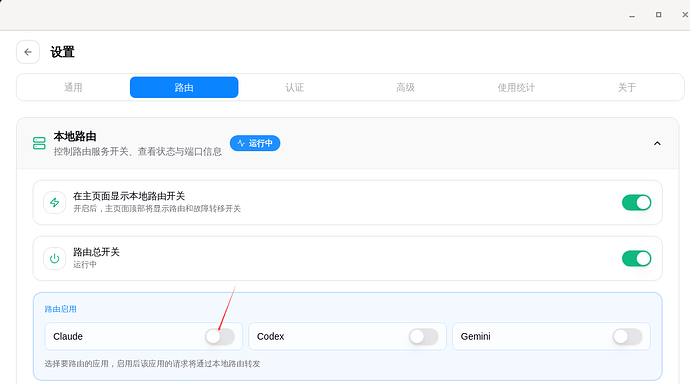
Task: Click the lightning bolt icon
Action: [x=55, y=202]
